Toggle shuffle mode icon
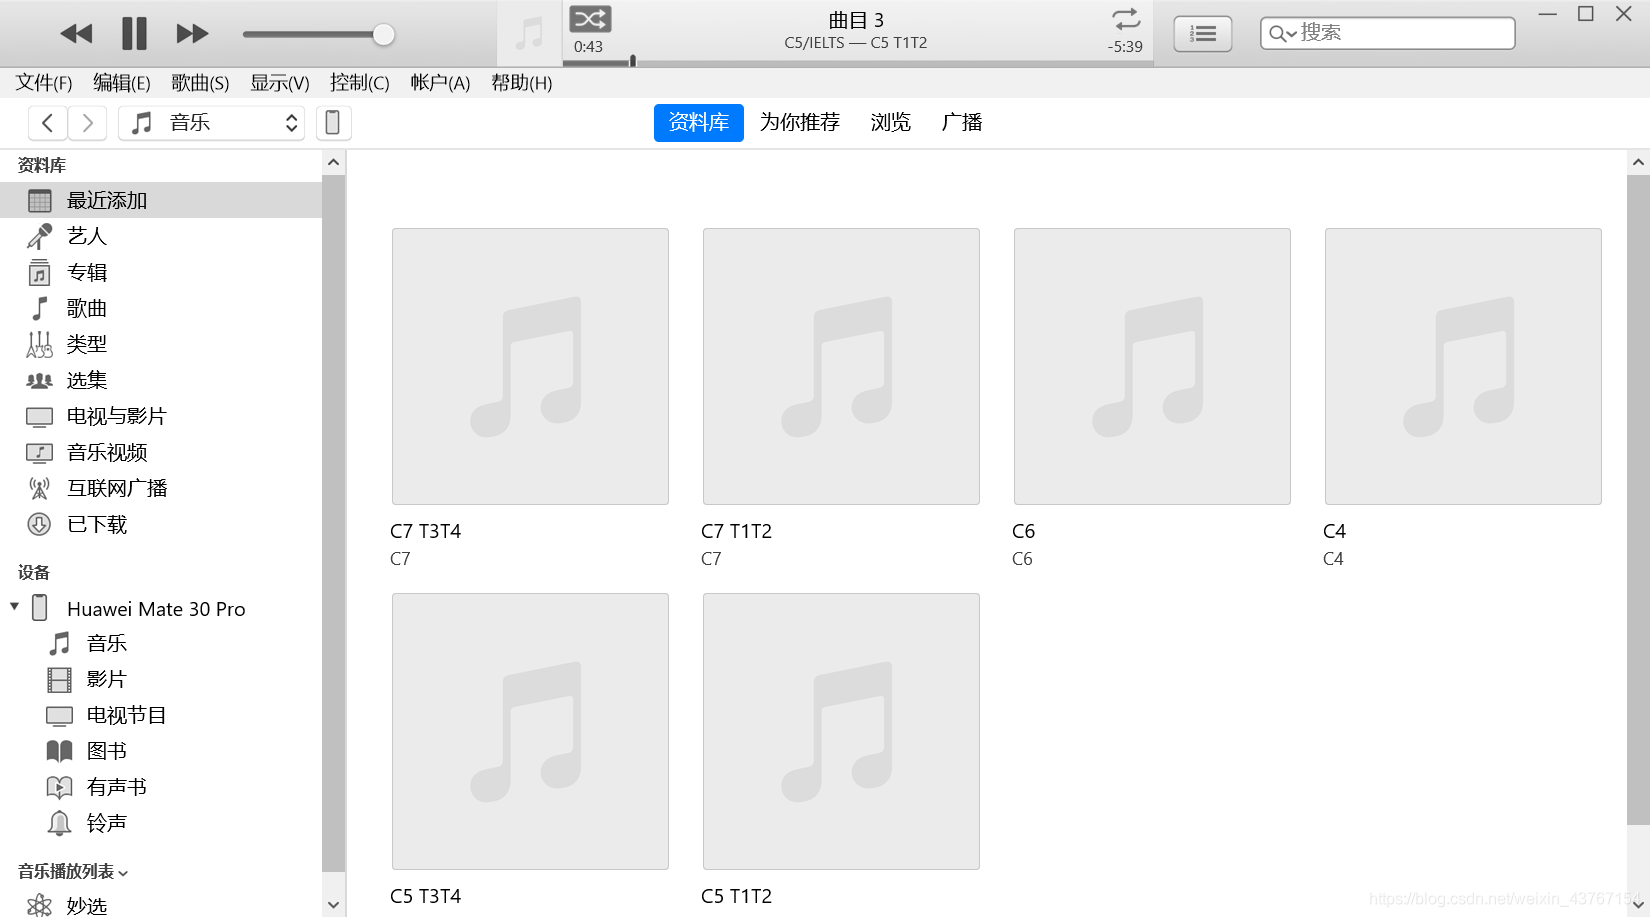1650x917 pixels. point(590,19)
